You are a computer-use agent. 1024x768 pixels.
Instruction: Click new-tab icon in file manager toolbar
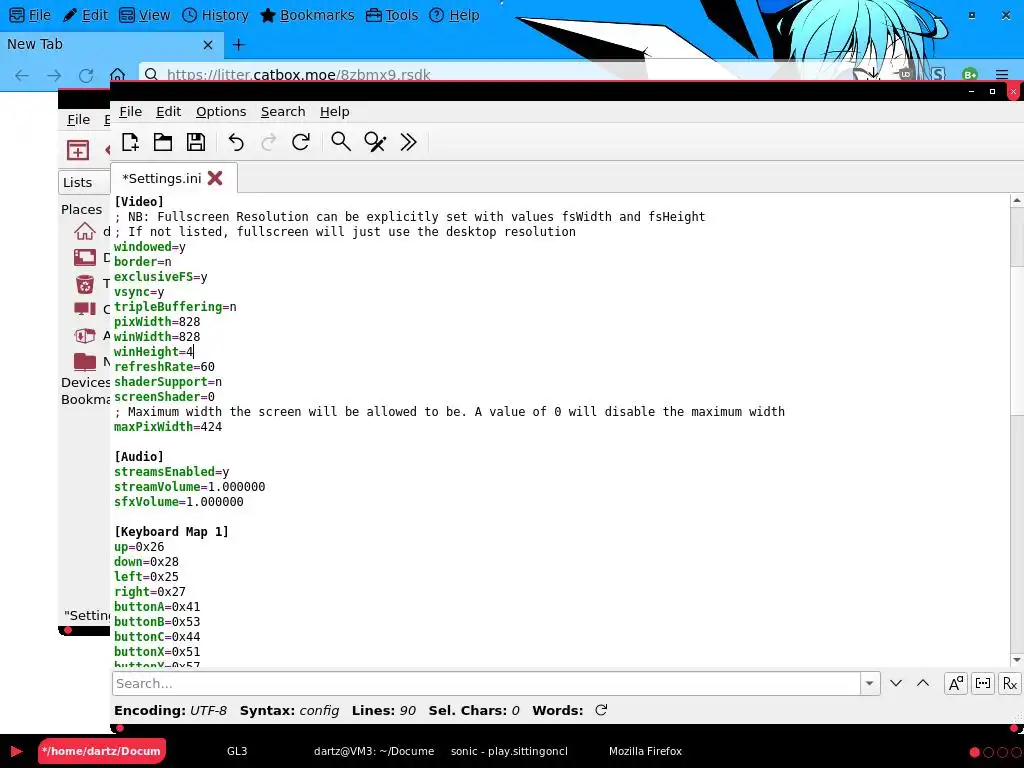[x=78, y=150]
